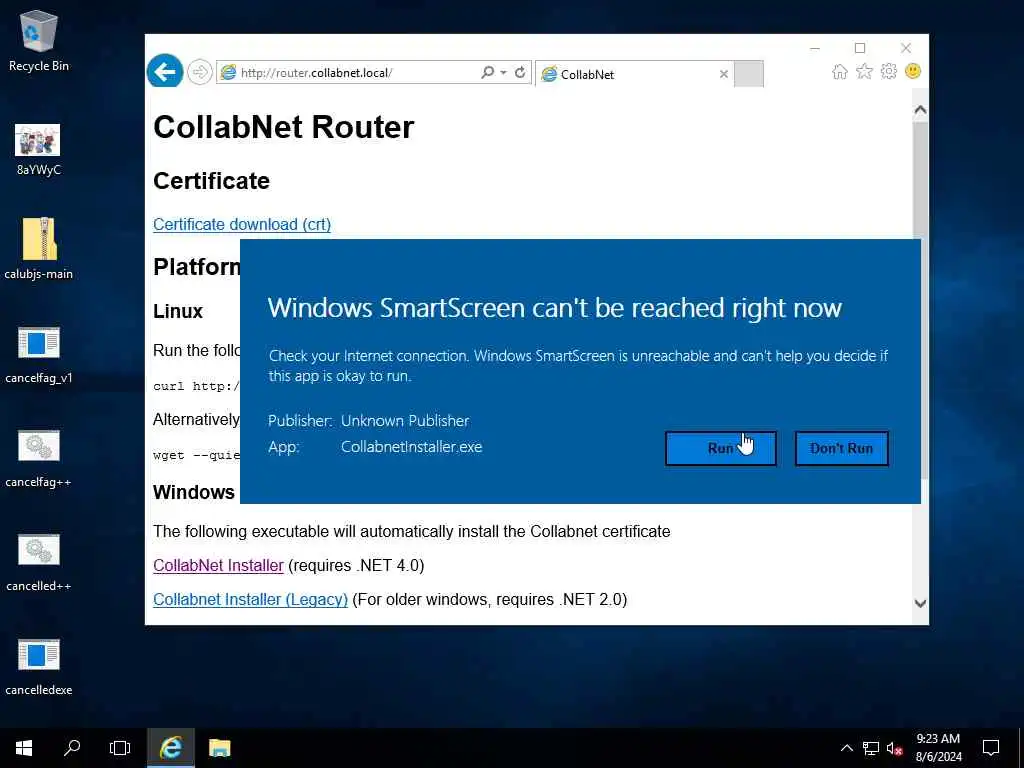
Task: Select the calubjs-main zip folder icon
Action: click(x=39, y=248)
